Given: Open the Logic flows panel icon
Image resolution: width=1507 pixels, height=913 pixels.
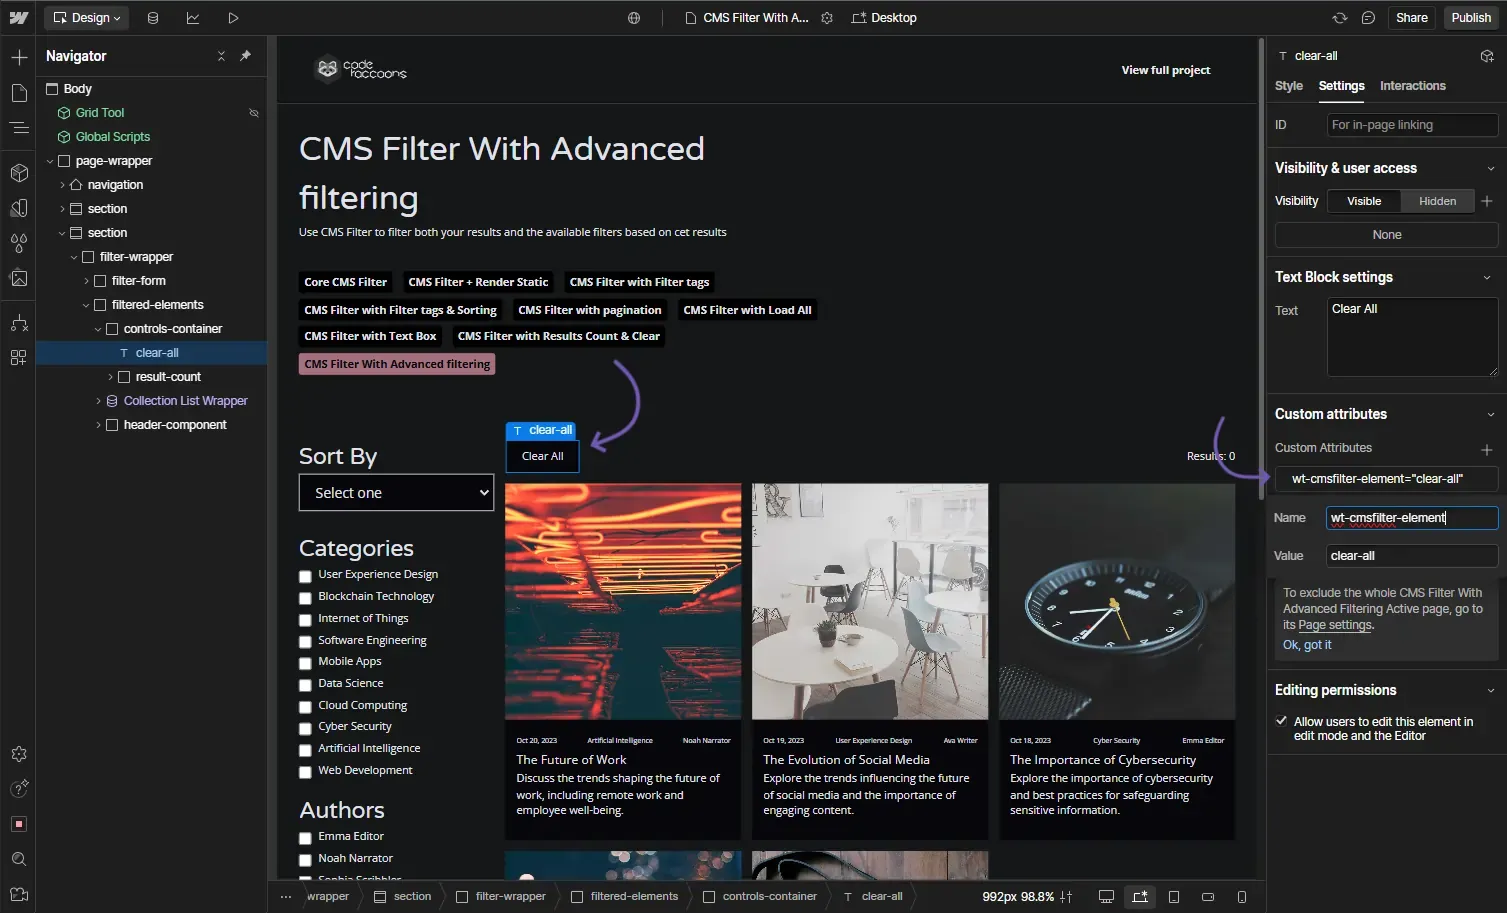Looking at the screenshot, I should [19, 323].
